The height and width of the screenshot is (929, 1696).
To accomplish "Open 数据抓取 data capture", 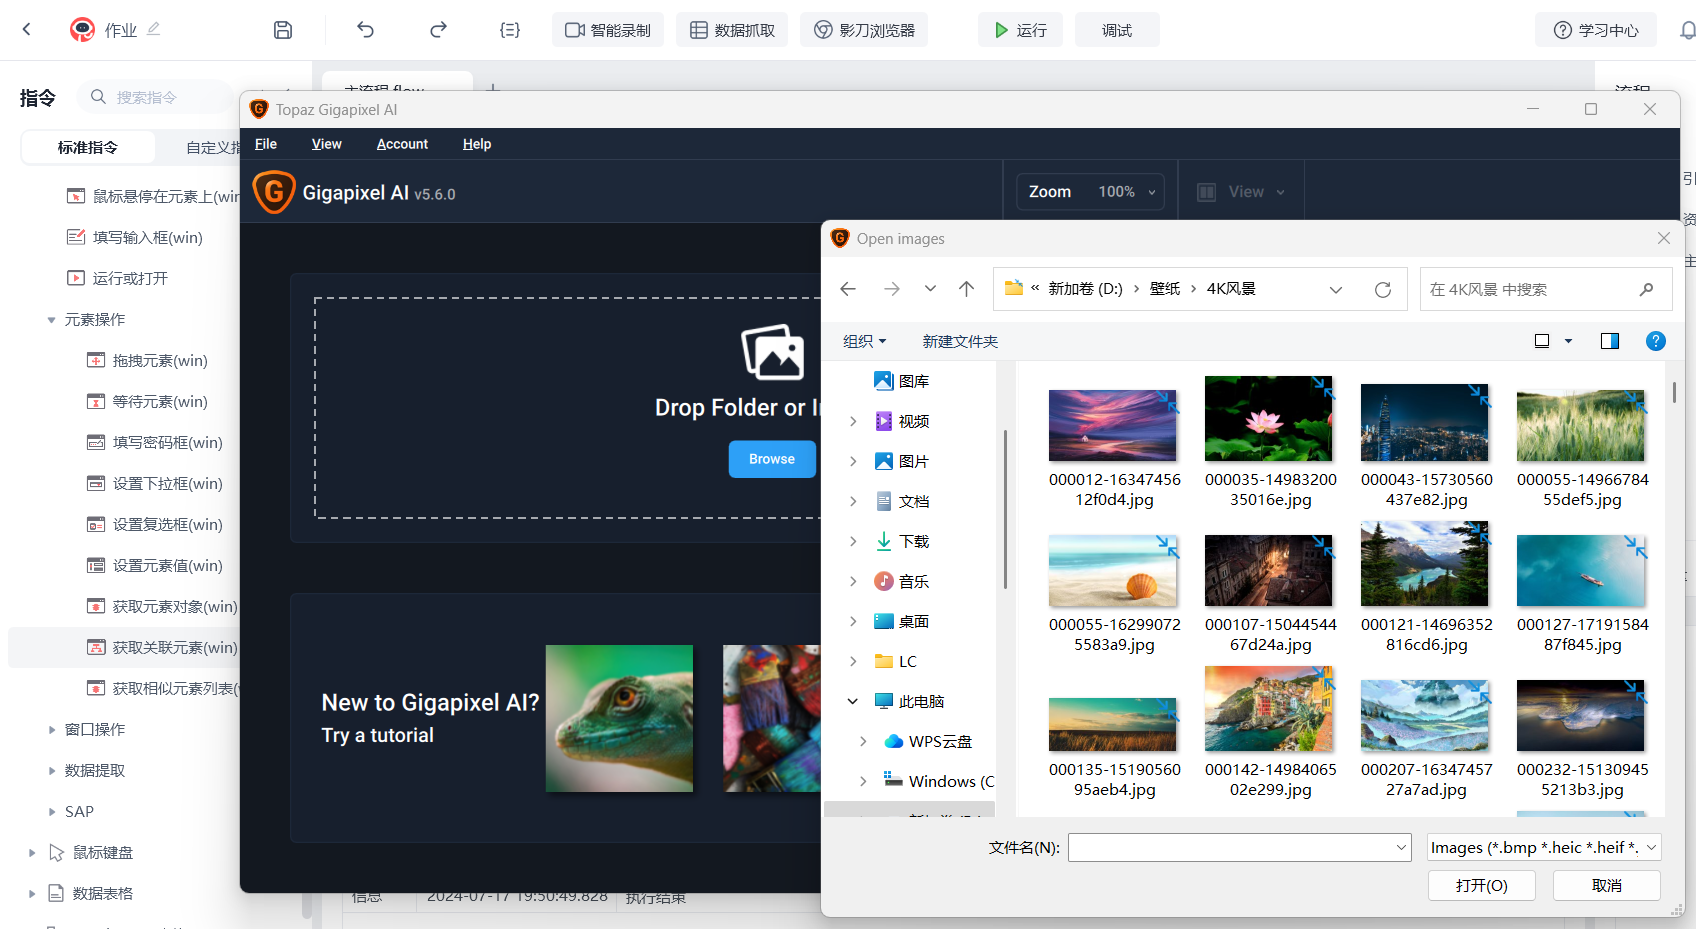I will click(732, 30).
